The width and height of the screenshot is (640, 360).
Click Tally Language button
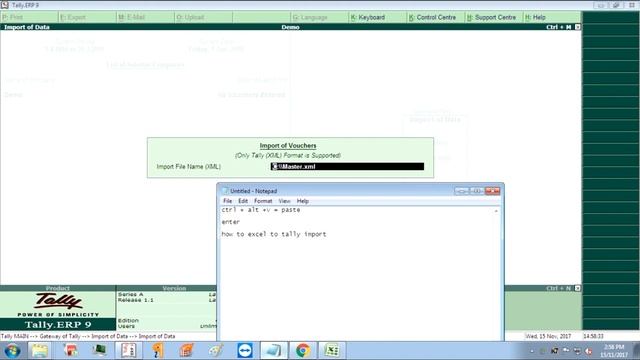[320, 17]
